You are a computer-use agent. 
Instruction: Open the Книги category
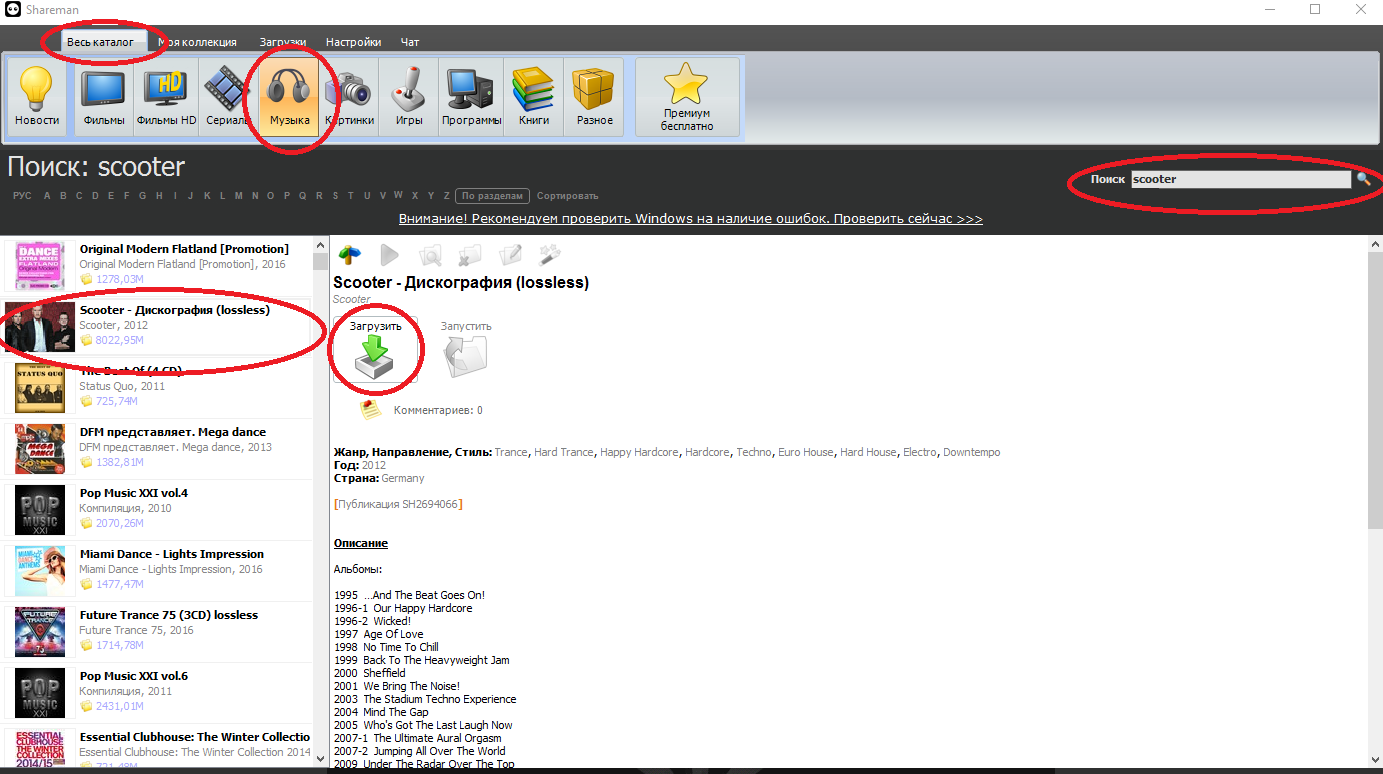tap(534, 97)
